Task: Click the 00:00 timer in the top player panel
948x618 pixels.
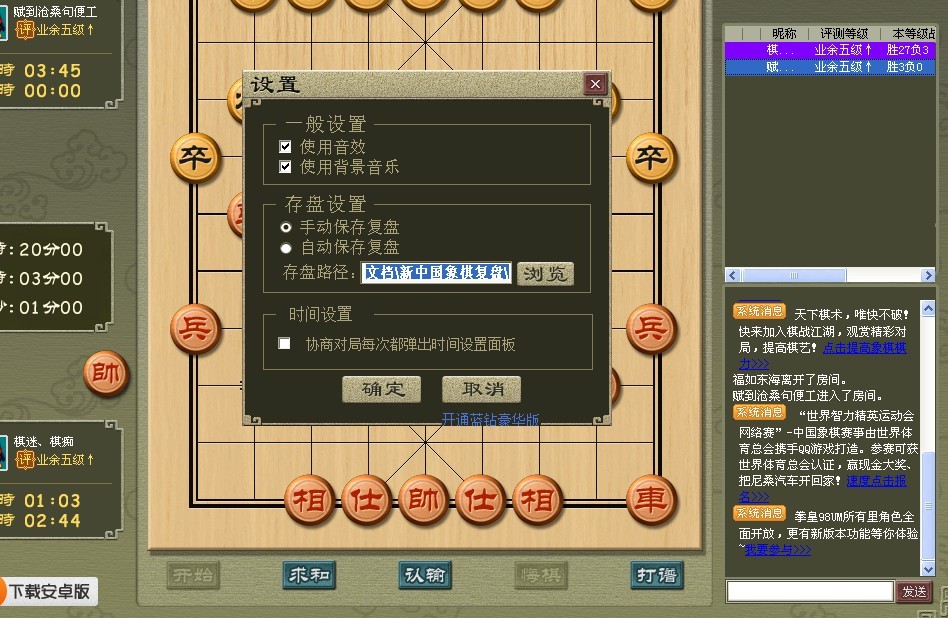Action: tap(53, 91)
